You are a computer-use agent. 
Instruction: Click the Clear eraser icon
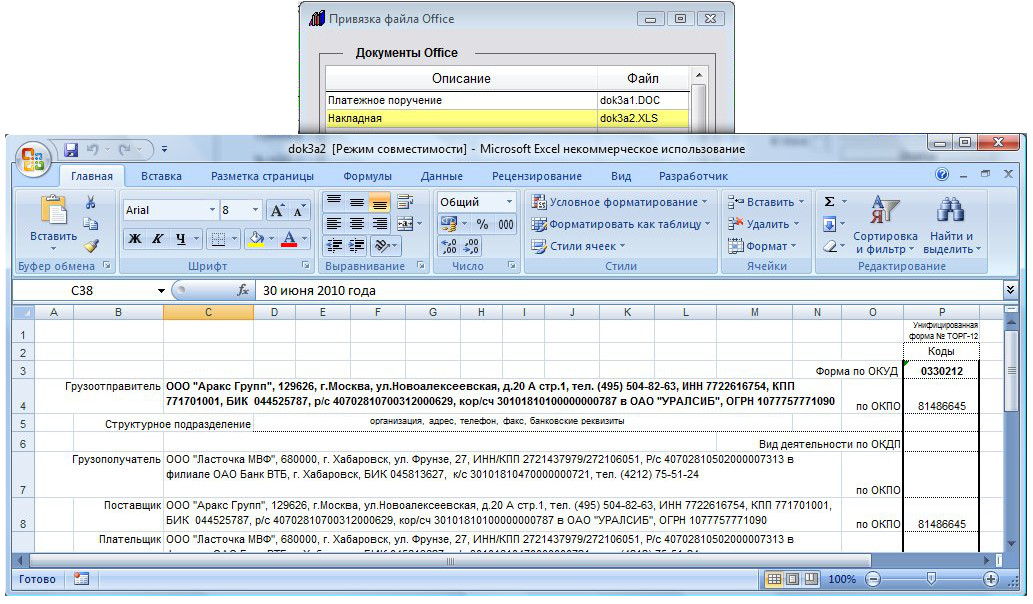pos(829,246)
